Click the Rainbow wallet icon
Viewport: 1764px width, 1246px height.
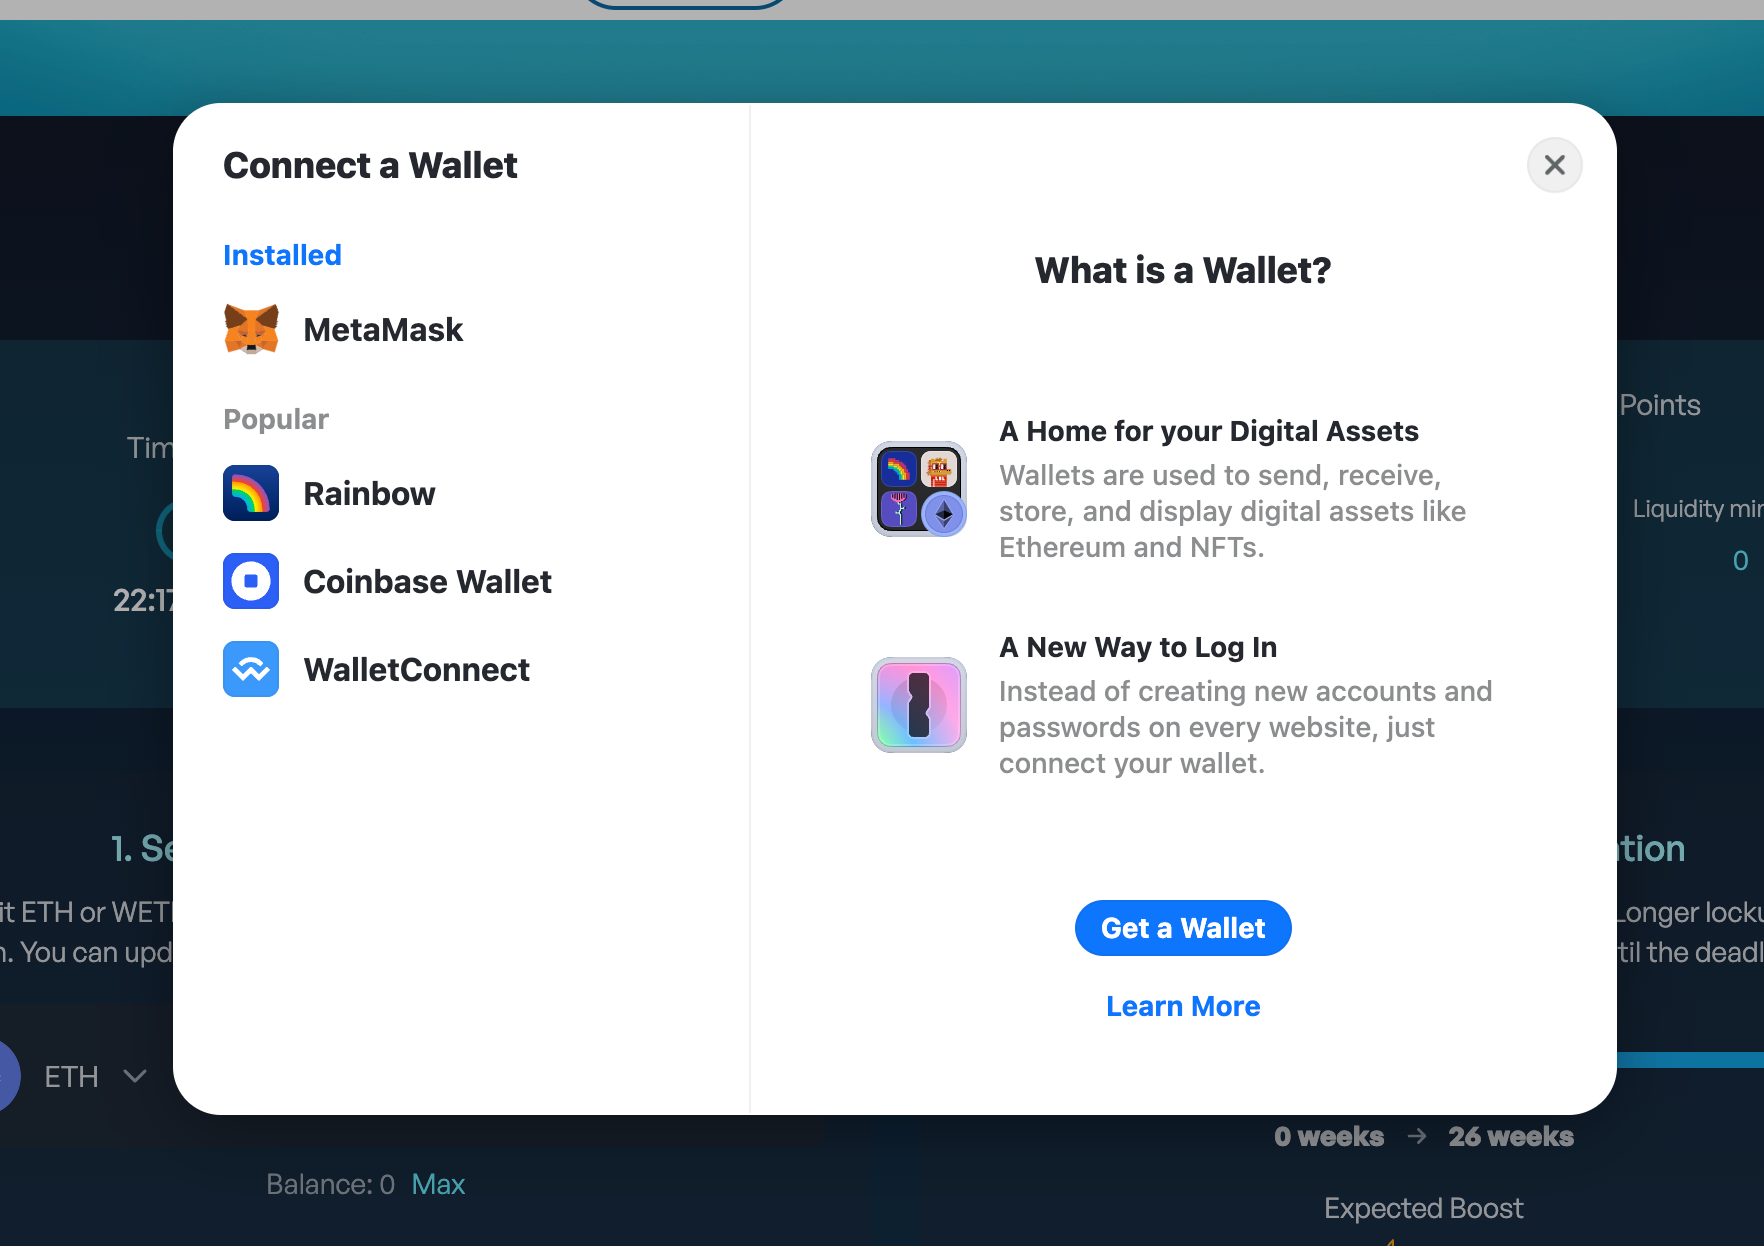pos(251,493)
